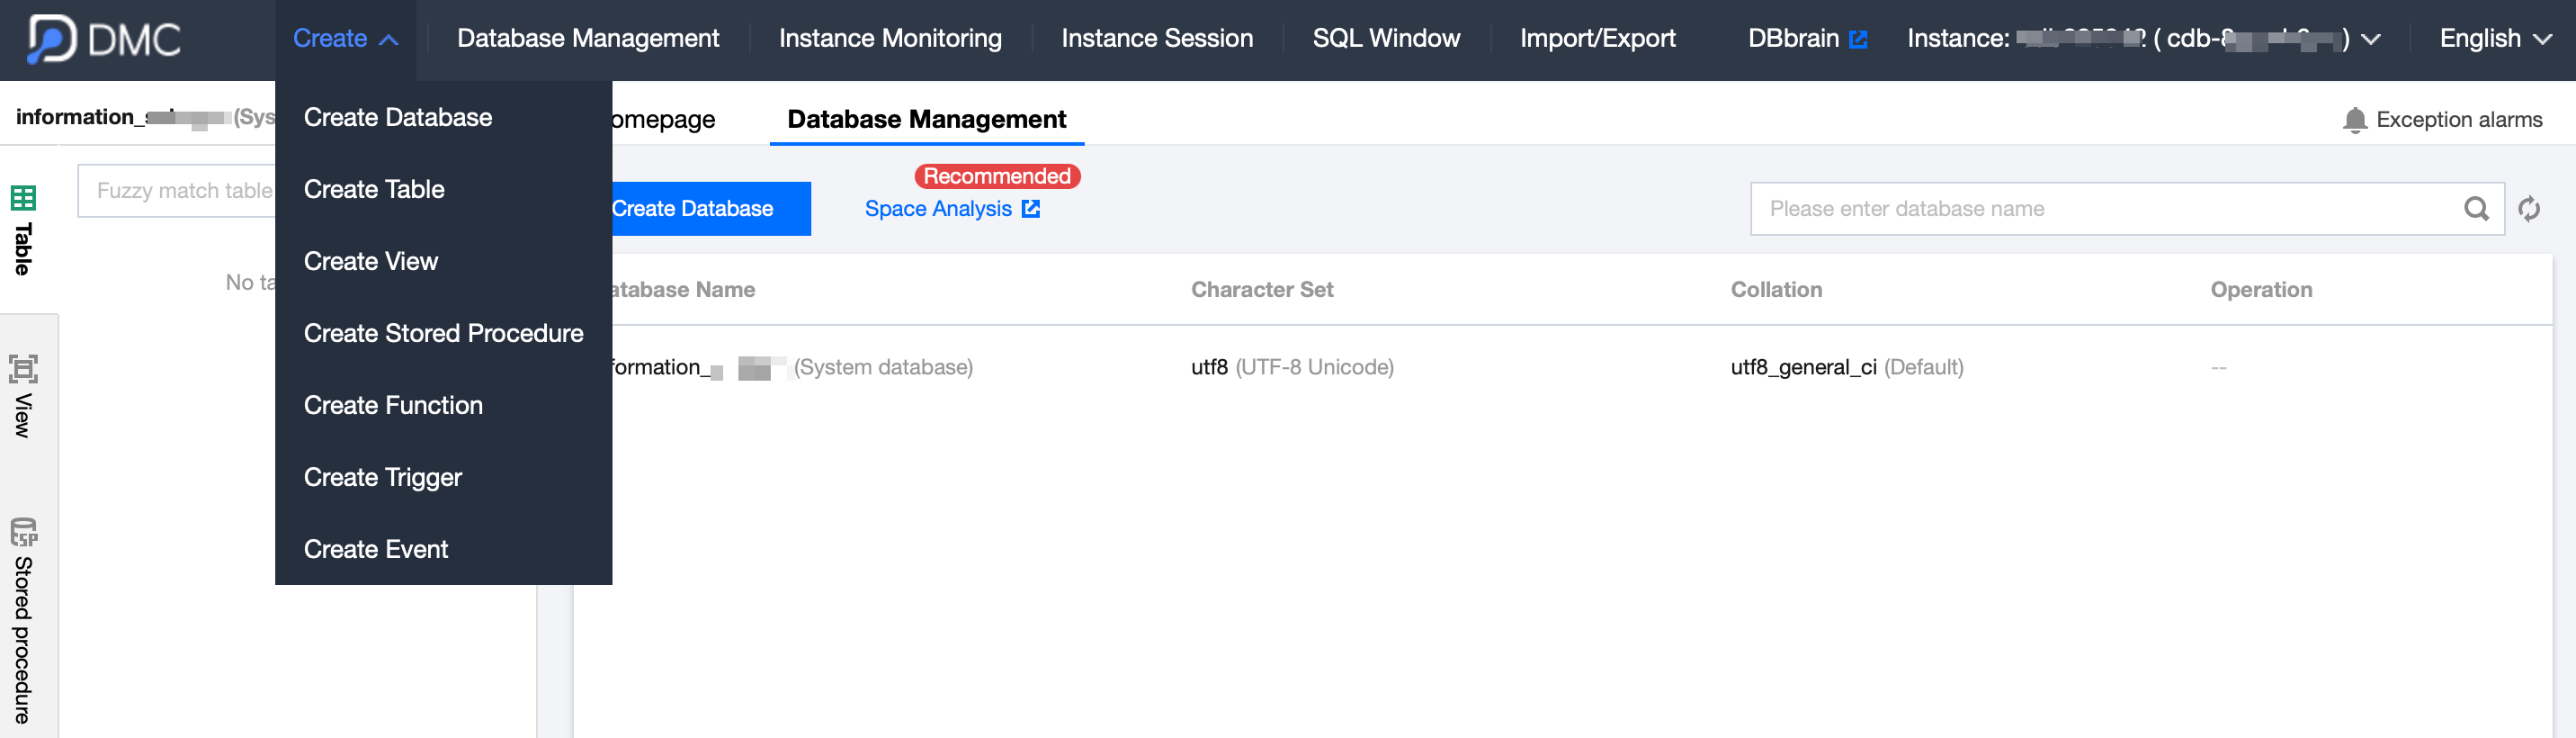The image size is (2576, 738).
Task: Open SQL Window in top navigation
Action: [1385, 39]
